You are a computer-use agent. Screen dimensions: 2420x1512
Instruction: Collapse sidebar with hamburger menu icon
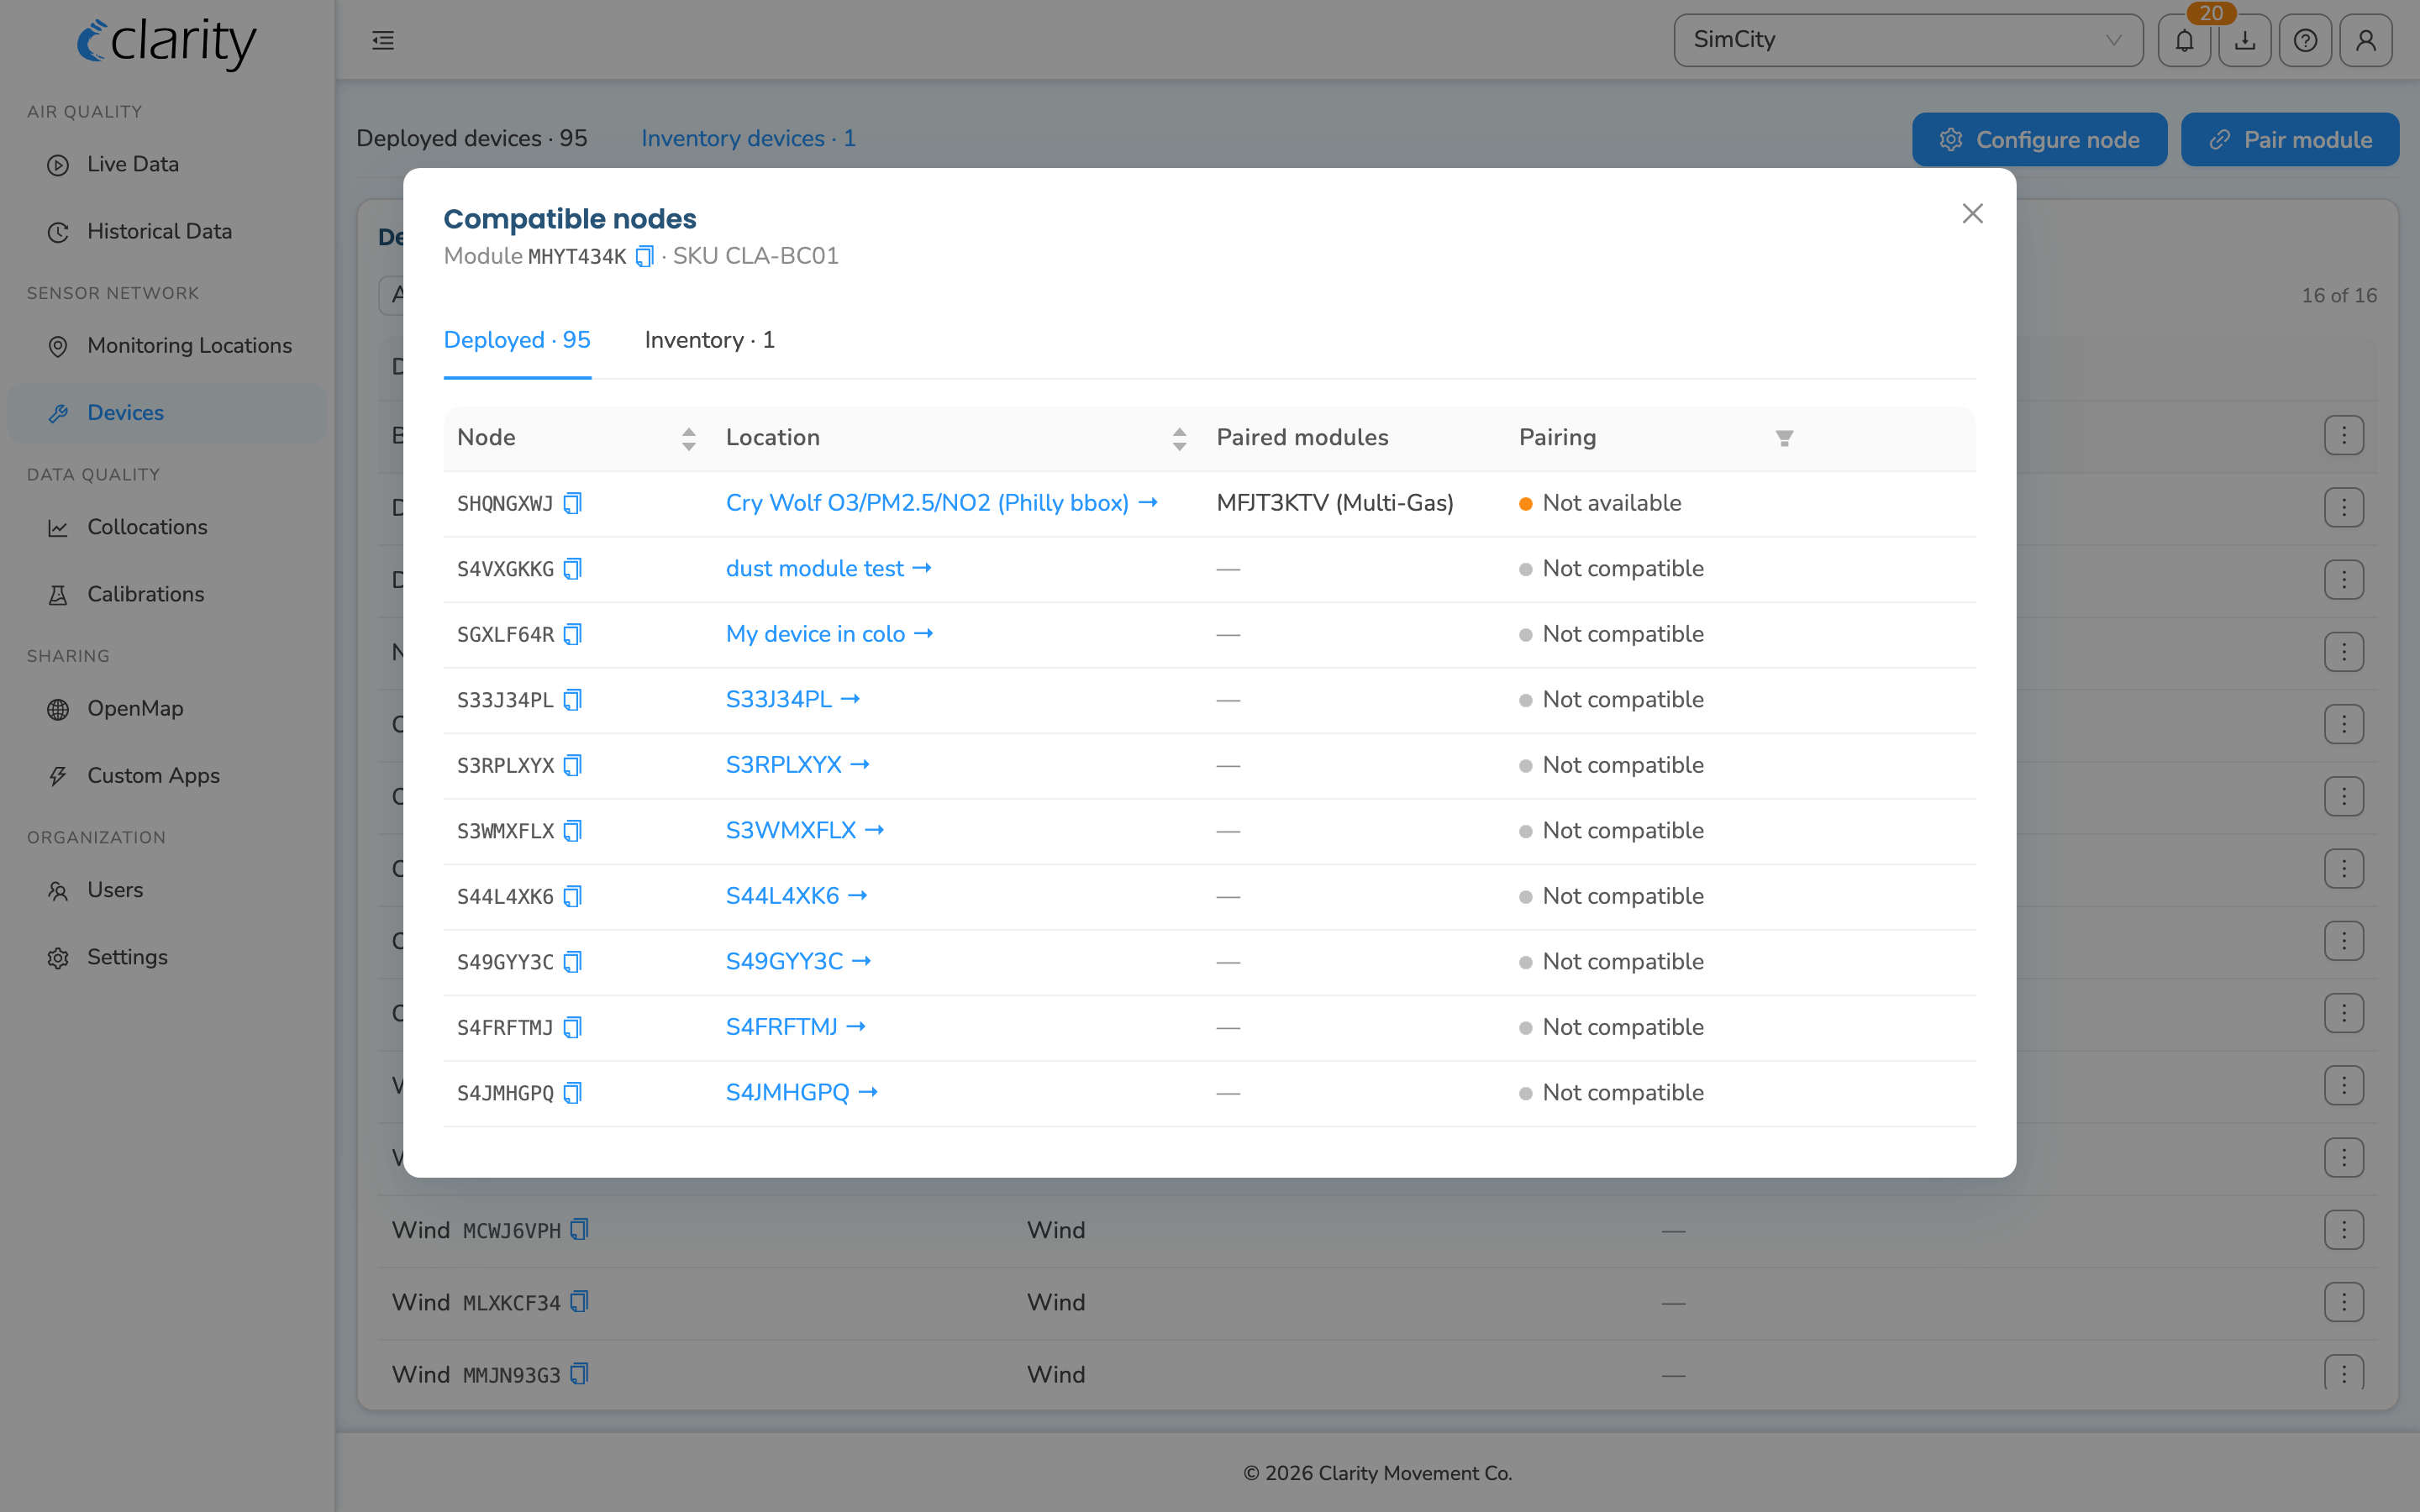tap(383, 40)
